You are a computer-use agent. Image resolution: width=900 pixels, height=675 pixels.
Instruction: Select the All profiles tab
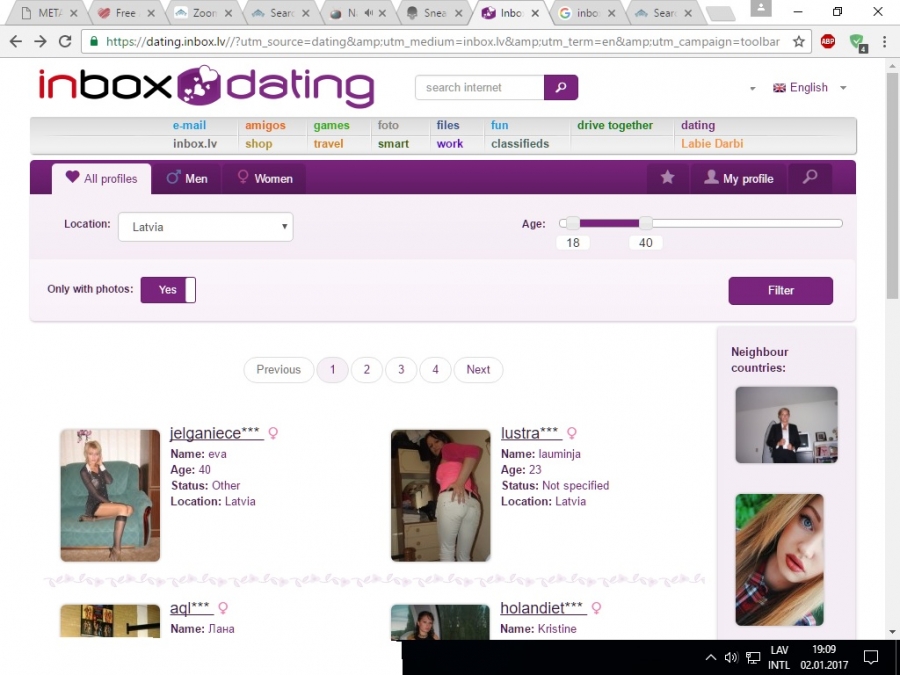tap(101, 179)
